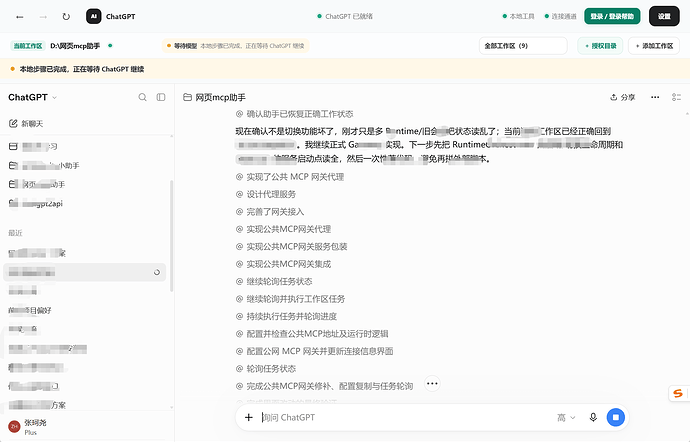Open recent chat ending in 目偏好
The height and width of the screenshot is (442, 690).
click(30, 310)
